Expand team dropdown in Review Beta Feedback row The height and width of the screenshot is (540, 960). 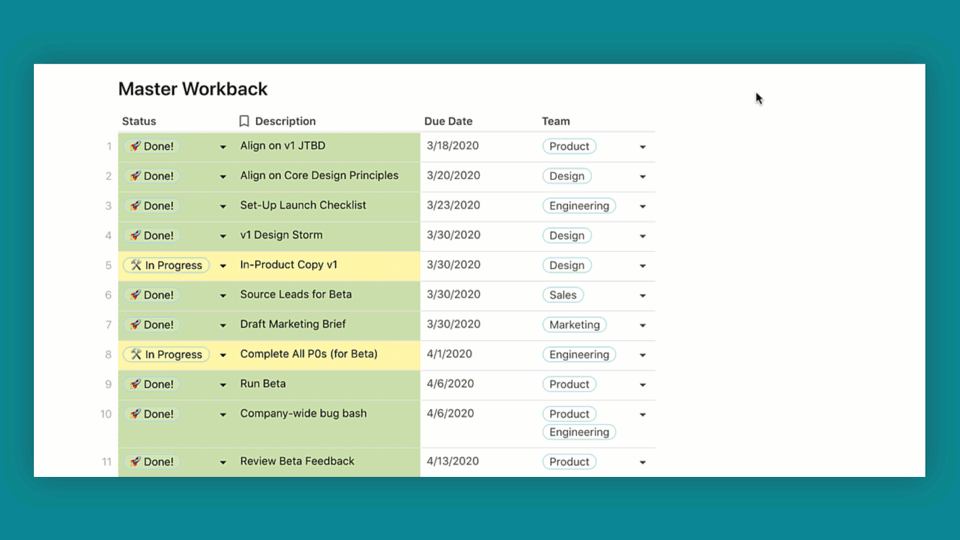click(642, 462)
